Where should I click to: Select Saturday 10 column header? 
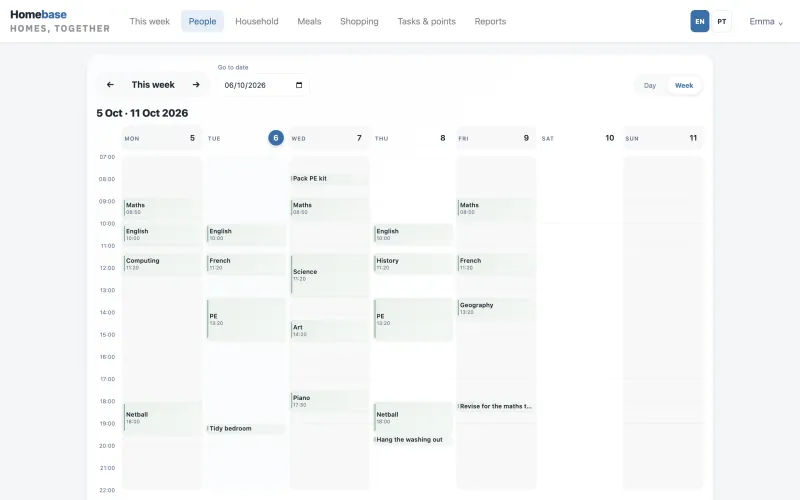tap(579, 138)
